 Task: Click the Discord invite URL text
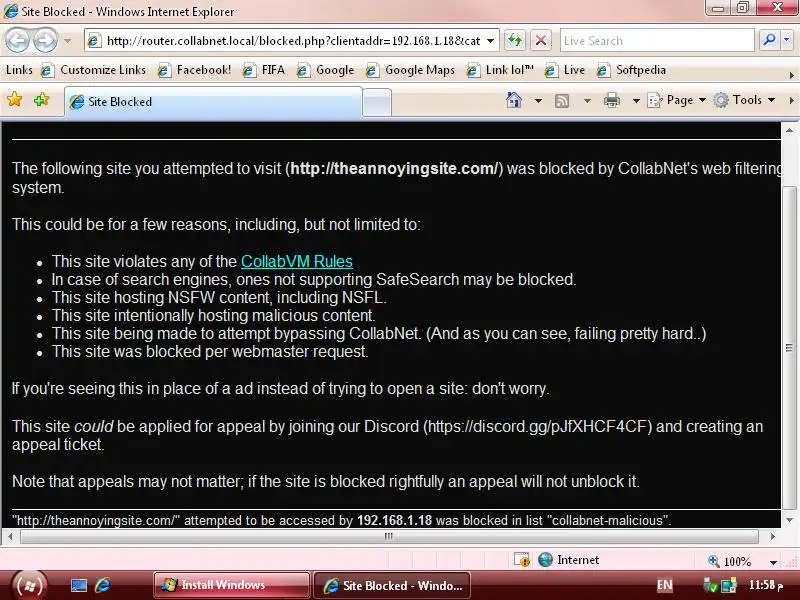click(537, 426)
